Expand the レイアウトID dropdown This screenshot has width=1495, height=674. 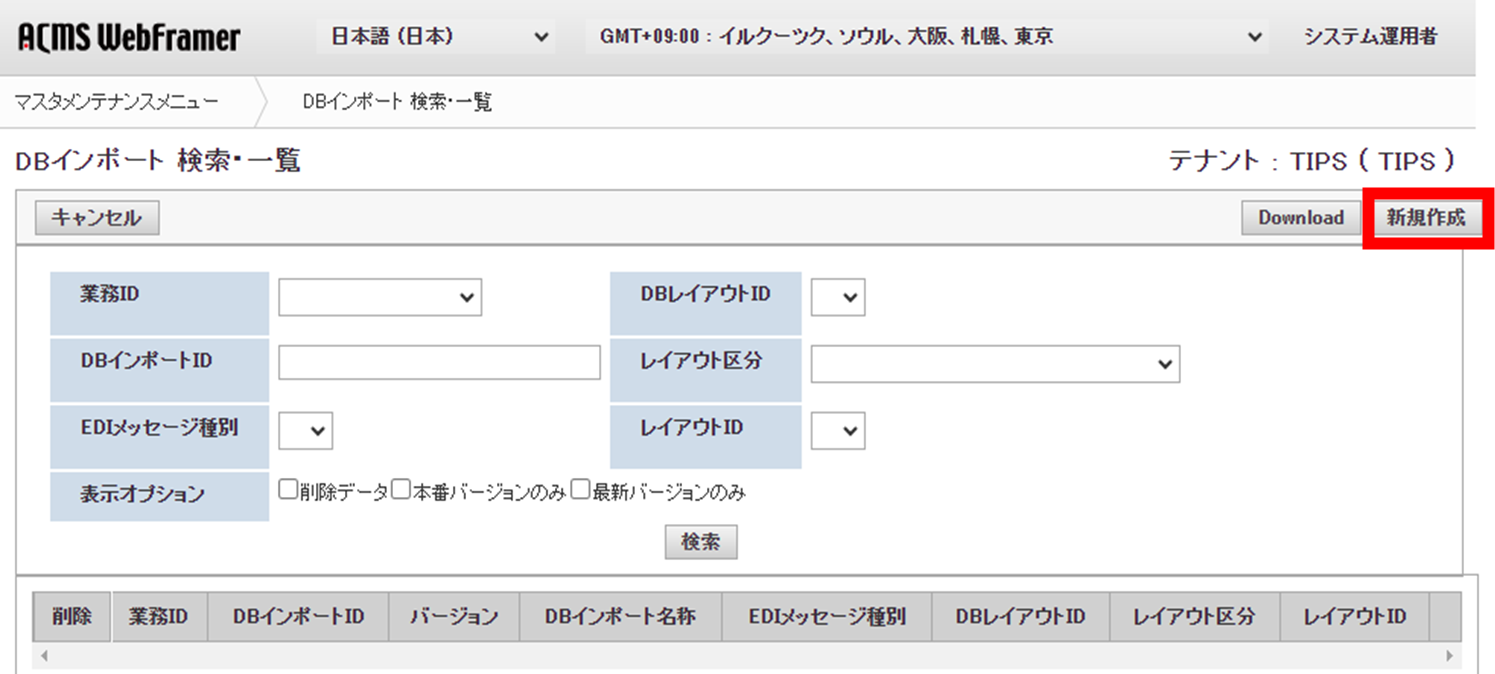[837, 430]
